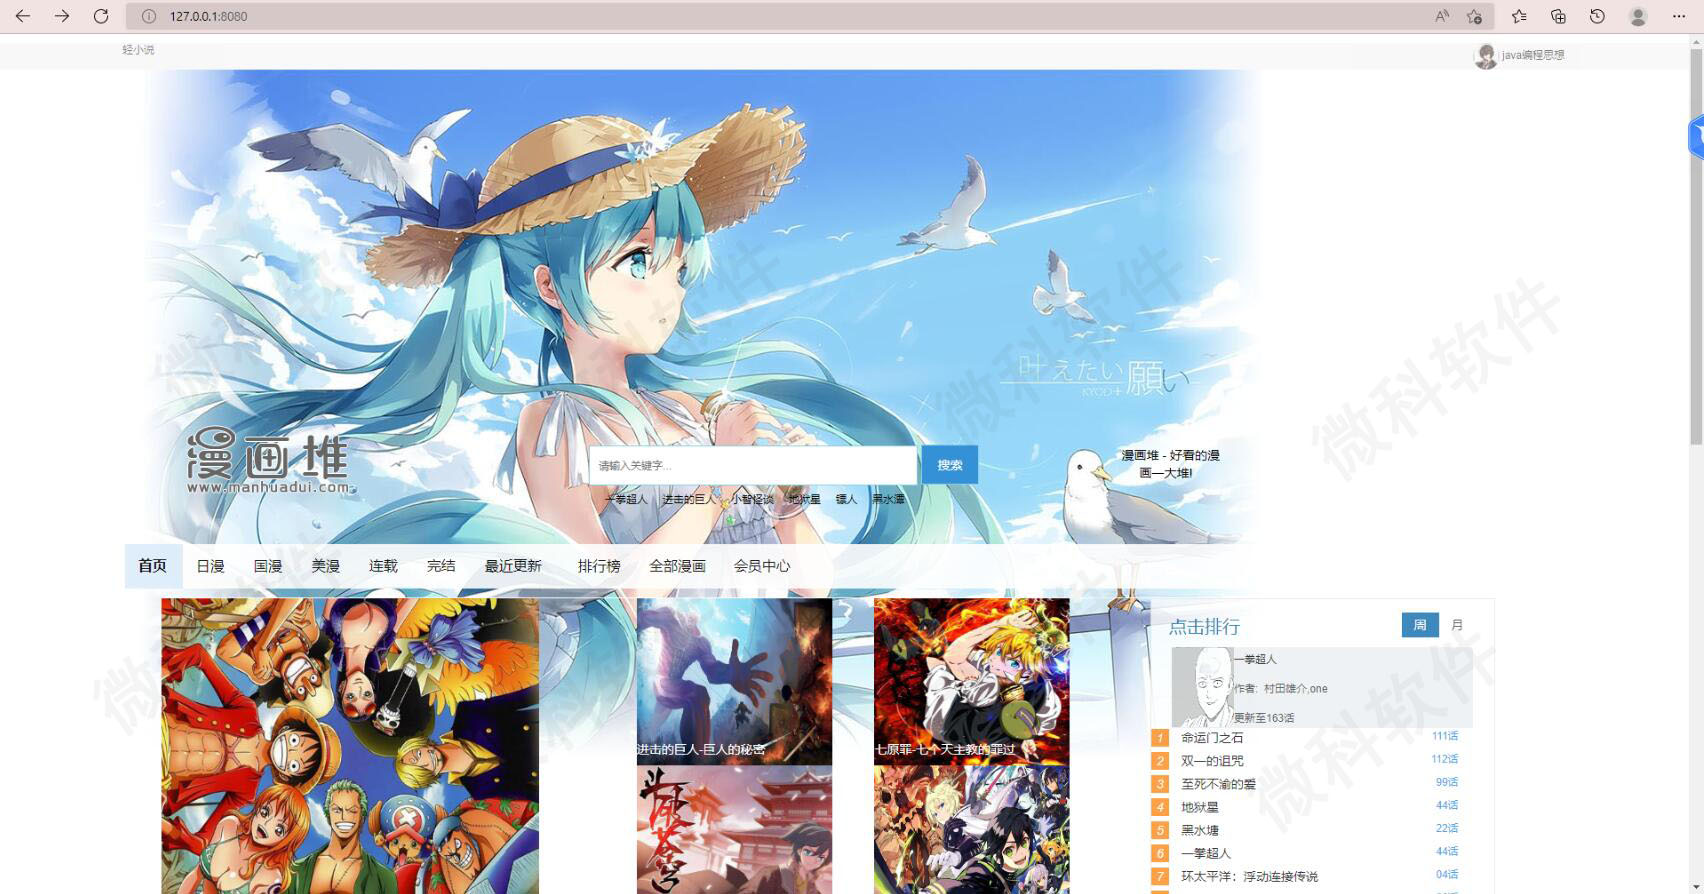Click rank number 1 badge
This screenshot has height=894, width=1704.
pos(1160,738)
